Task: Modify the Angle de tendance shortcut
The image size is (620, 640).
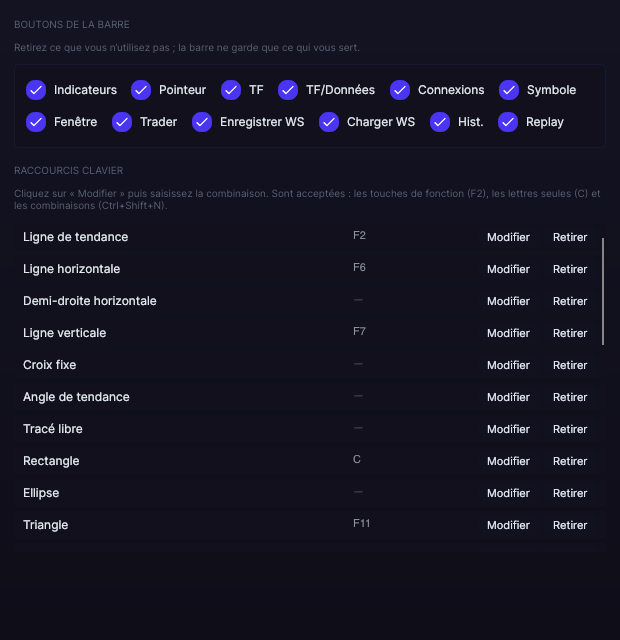Action: [508, 397]
